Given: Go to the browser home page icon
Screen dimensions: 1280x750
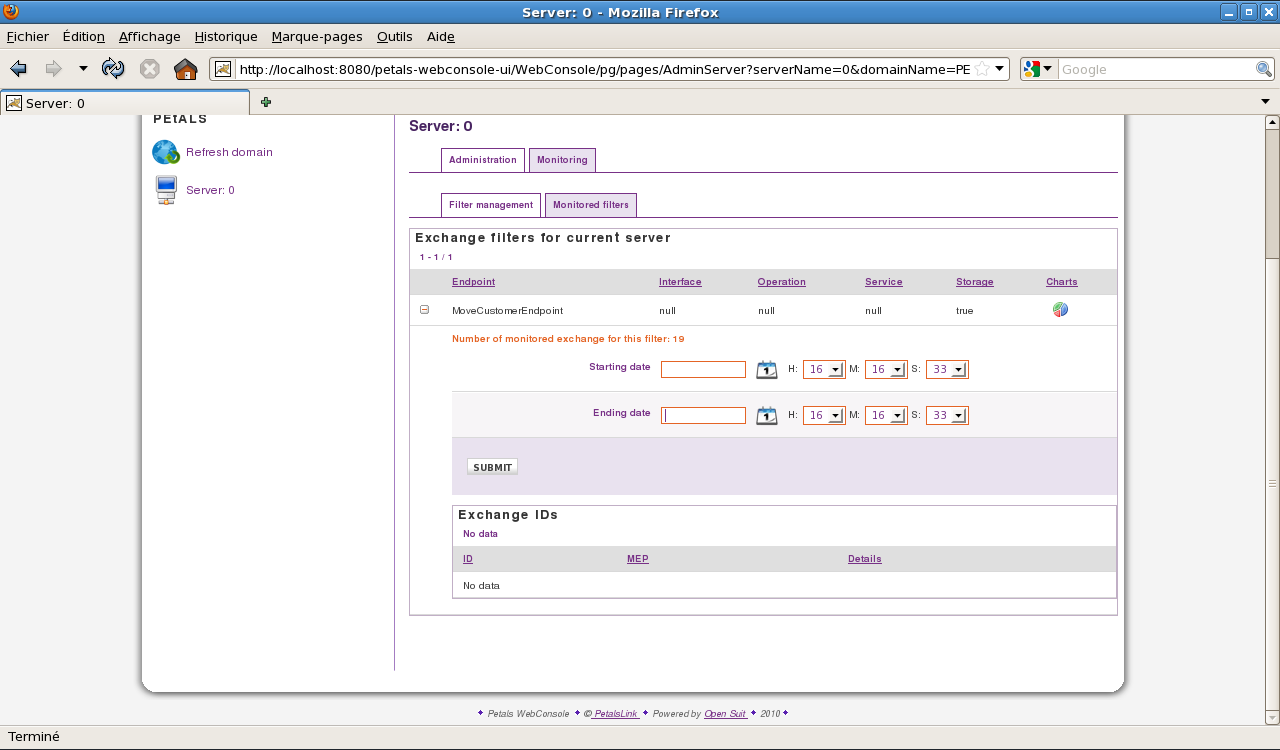Looking at the screenshot, I should tap(185, 69).
